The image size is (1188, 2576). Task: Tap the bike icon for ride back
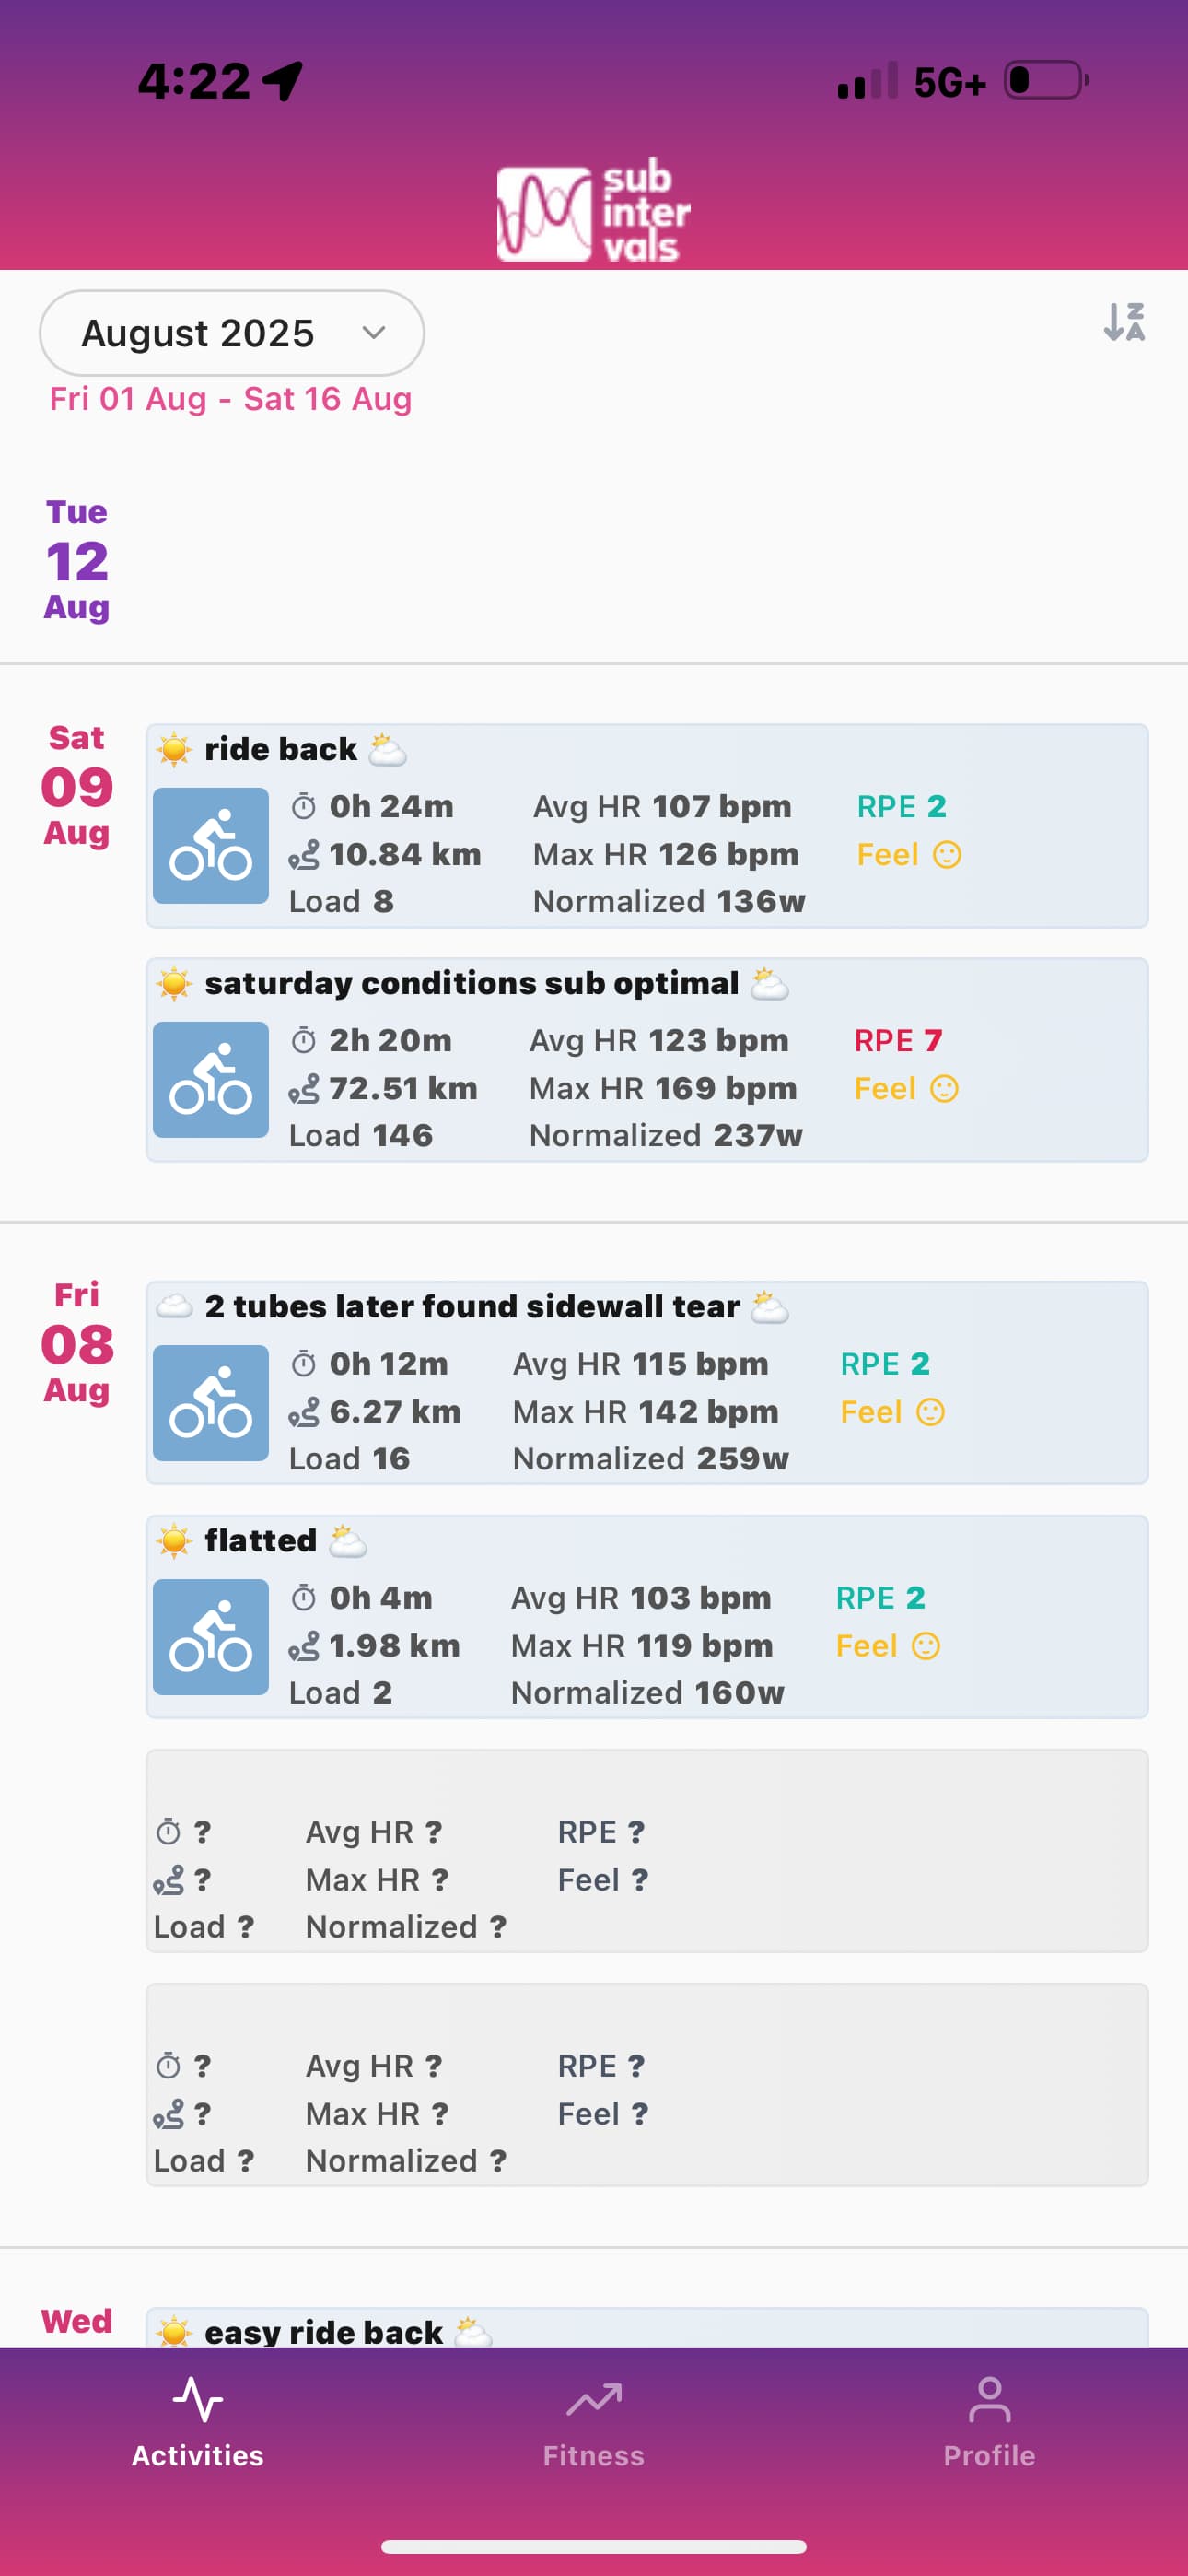tap(210, 846)
